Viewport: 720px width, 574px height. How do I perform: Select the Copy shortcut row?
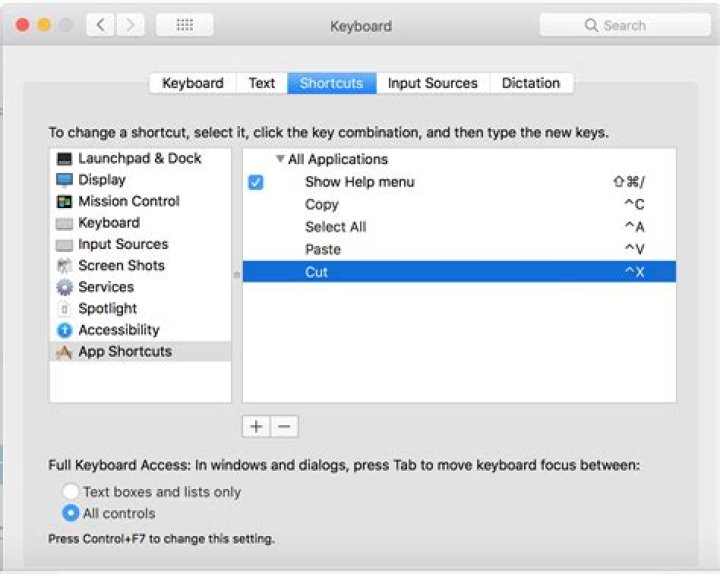click(459, 204)
